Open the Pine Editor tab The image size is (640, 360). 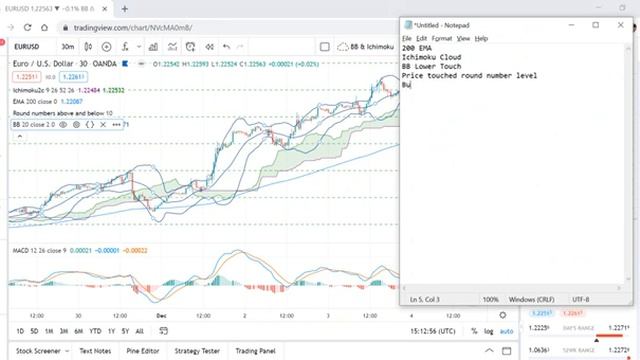(142, 351)
